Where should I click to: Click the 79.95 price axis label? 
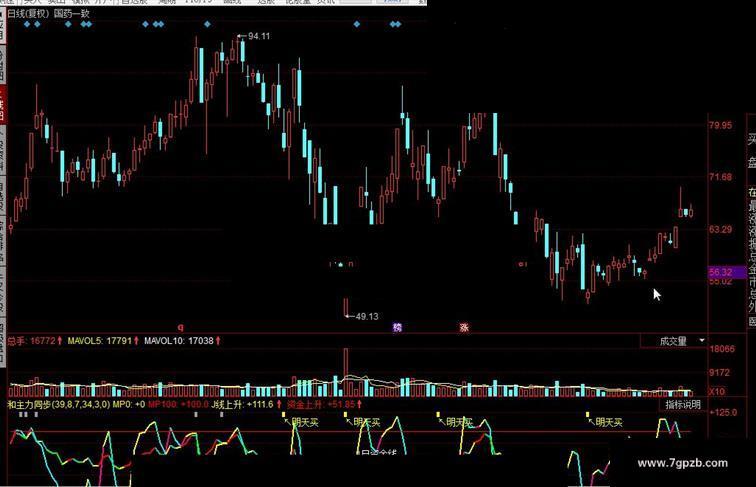click(x=720, y=125)
